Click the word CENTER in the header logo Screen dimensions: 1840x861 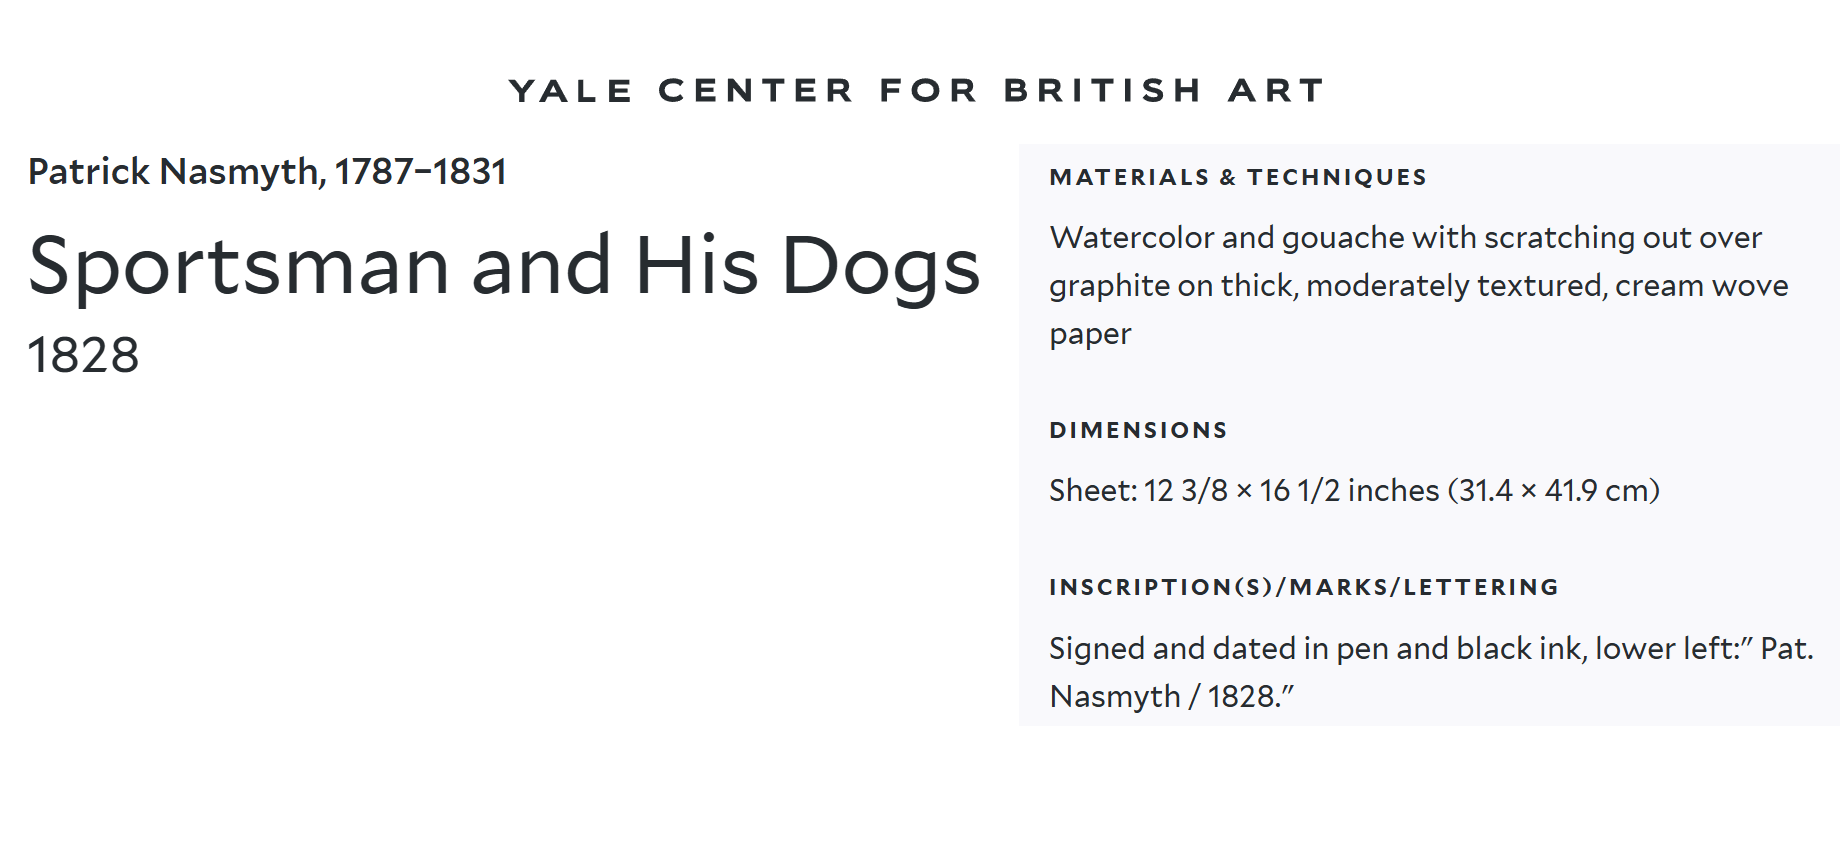pyautogui.click(x=755, y=90)
